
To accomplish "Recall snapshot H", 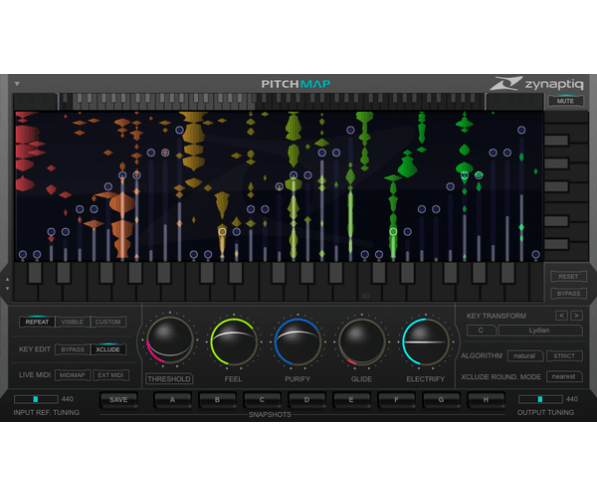I will (486, 400).
